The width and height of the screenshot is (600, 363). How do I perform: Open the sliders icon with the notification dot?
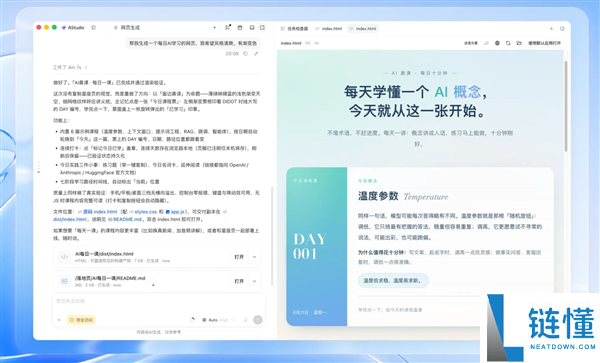(x=228, y=27)
